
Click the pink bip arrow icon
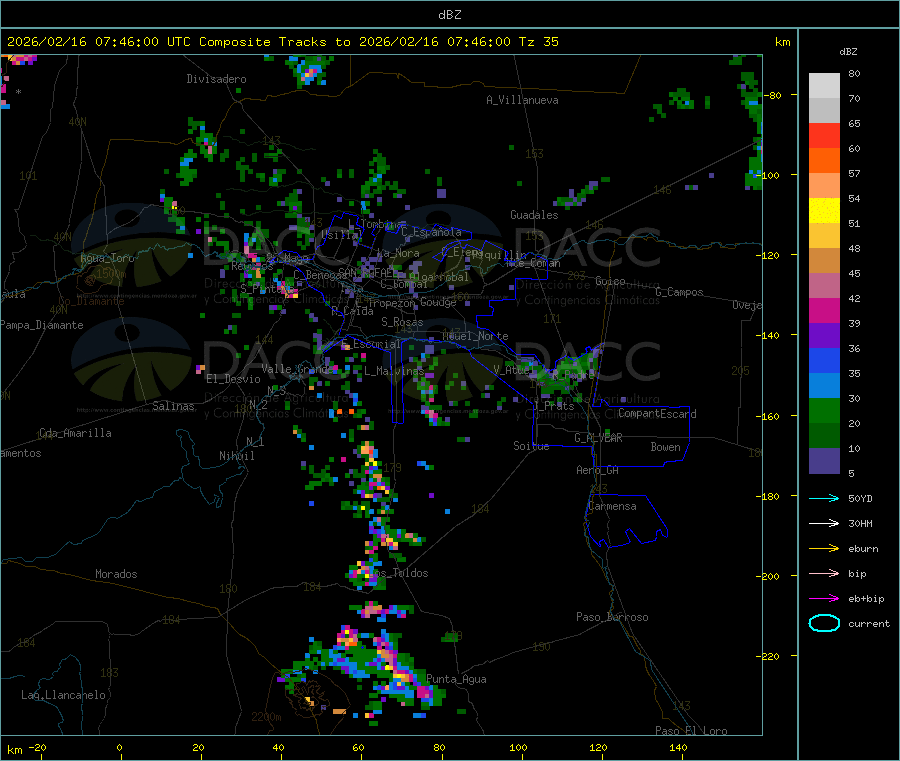824,573
